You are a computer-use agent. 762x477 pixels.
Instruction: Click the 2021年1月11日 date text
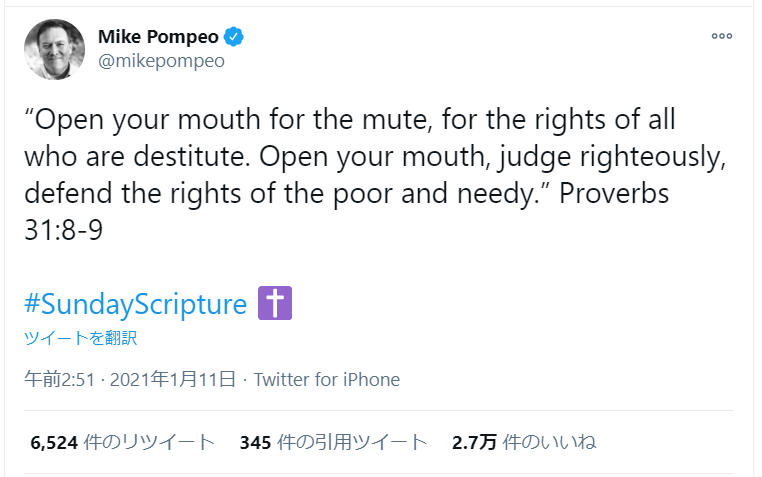coord(173,379)
